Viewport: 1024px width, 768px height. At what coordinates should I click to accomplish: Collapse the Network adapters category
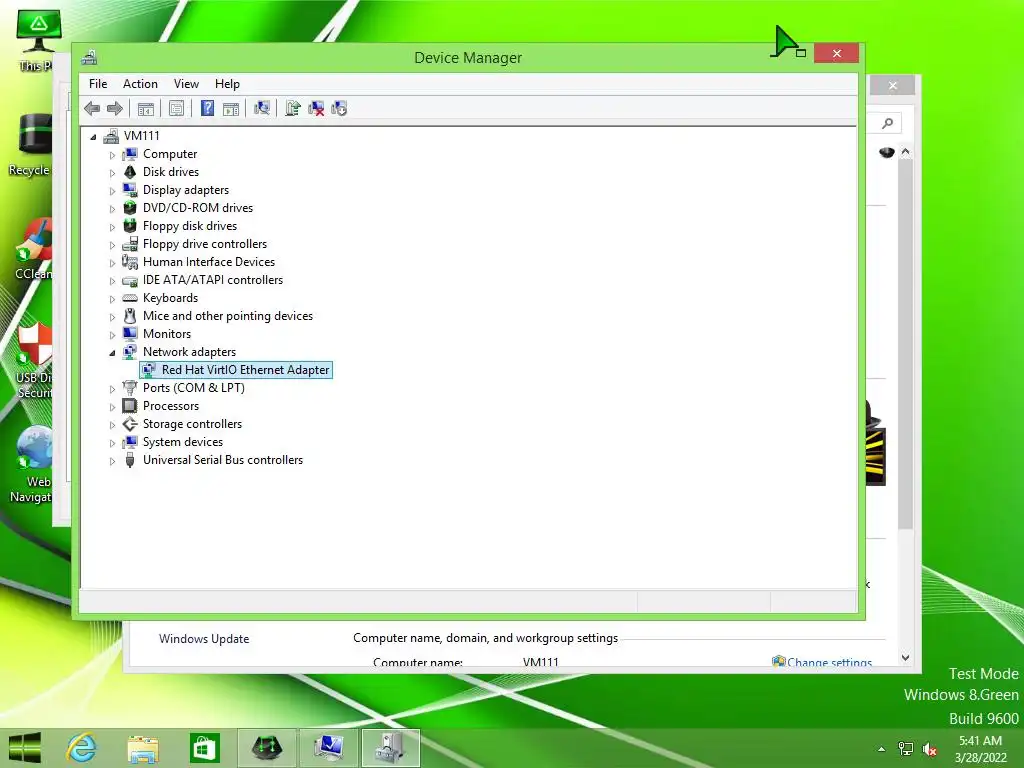click(112, 353)
